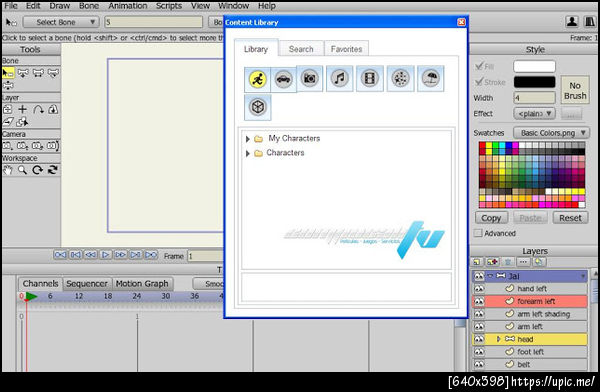Expand the head bone layer triangle
This screenshot has height=392, width=600.
click(x=498, y=339)
